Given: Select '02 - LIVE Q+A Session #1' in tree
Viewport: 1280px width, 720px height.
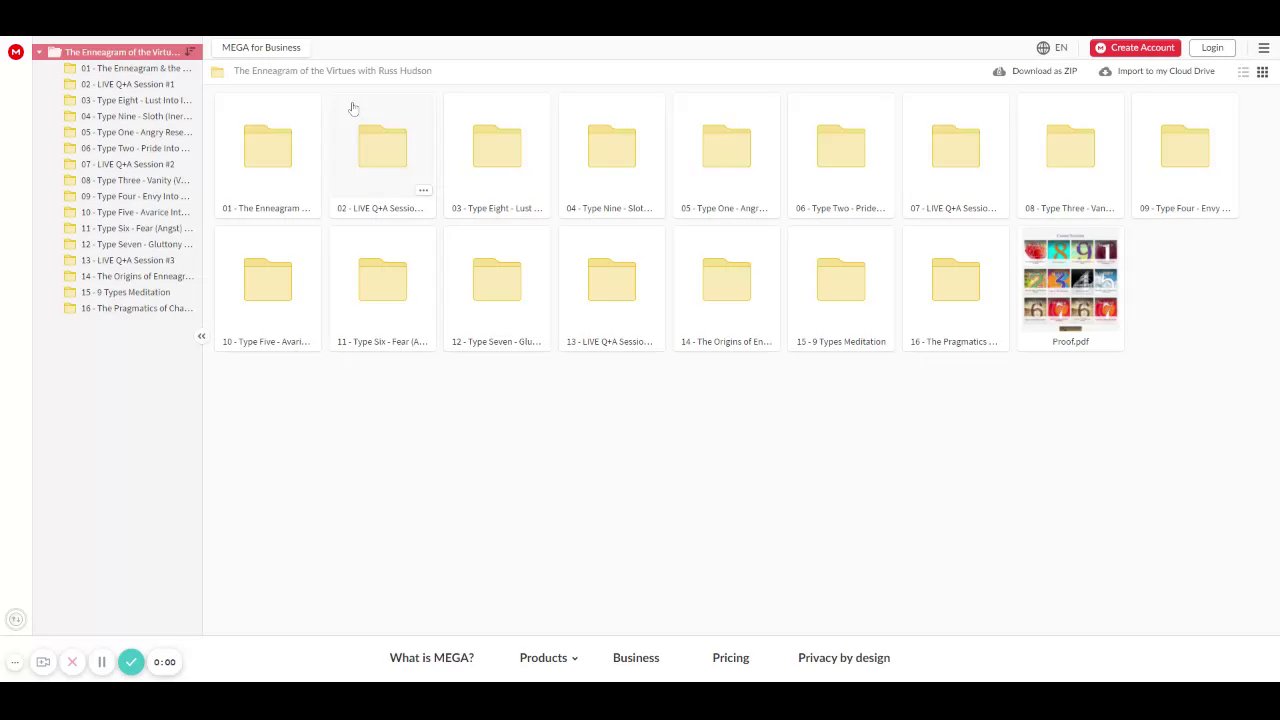Looking at the screenshot, I should (127, 84).
